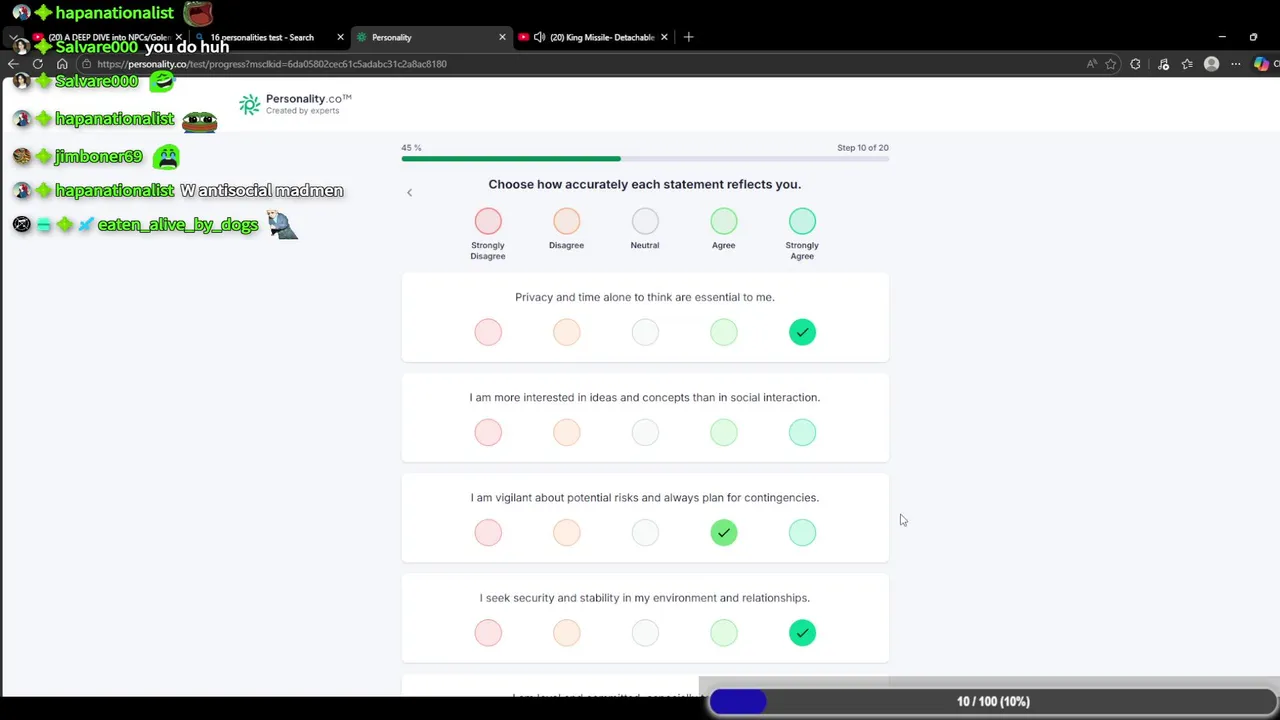The height and width of the screenshot is (720, 1280).
Task: Select Strongly Agree for ideas and concepts
Action: [802, 432]
